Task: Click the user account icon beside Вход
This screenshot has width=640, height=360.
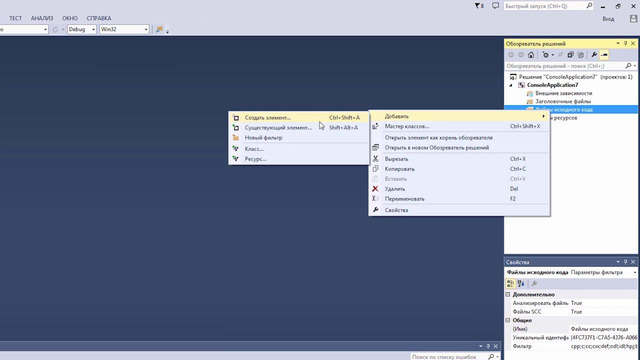Action: point(633,19)
